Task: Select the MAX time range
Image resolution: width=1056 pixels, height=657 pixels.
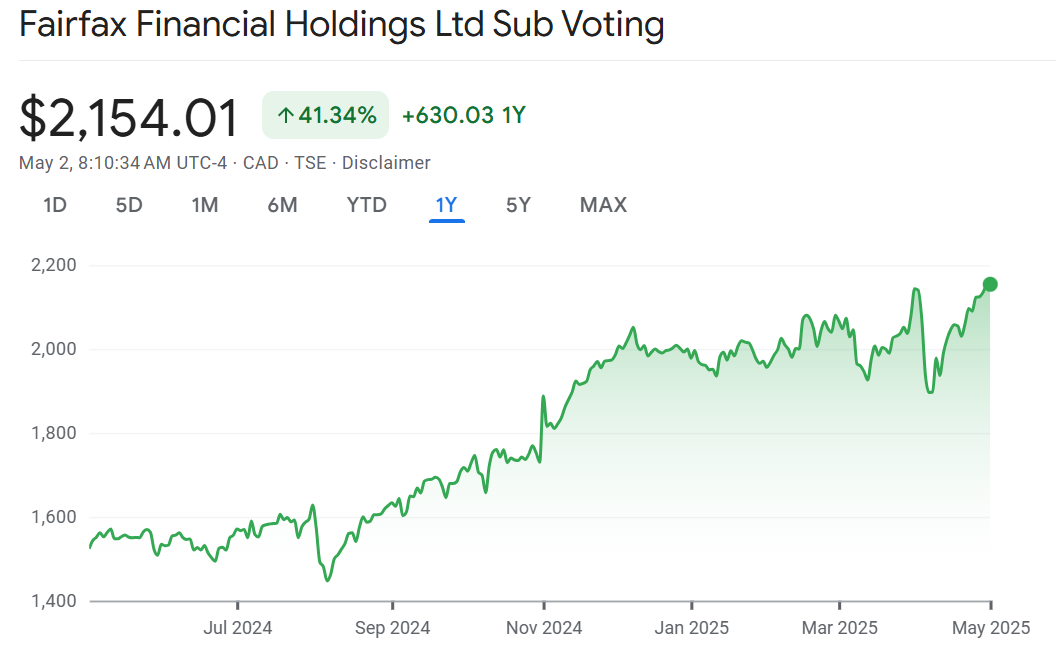Action: click(603, 205)
